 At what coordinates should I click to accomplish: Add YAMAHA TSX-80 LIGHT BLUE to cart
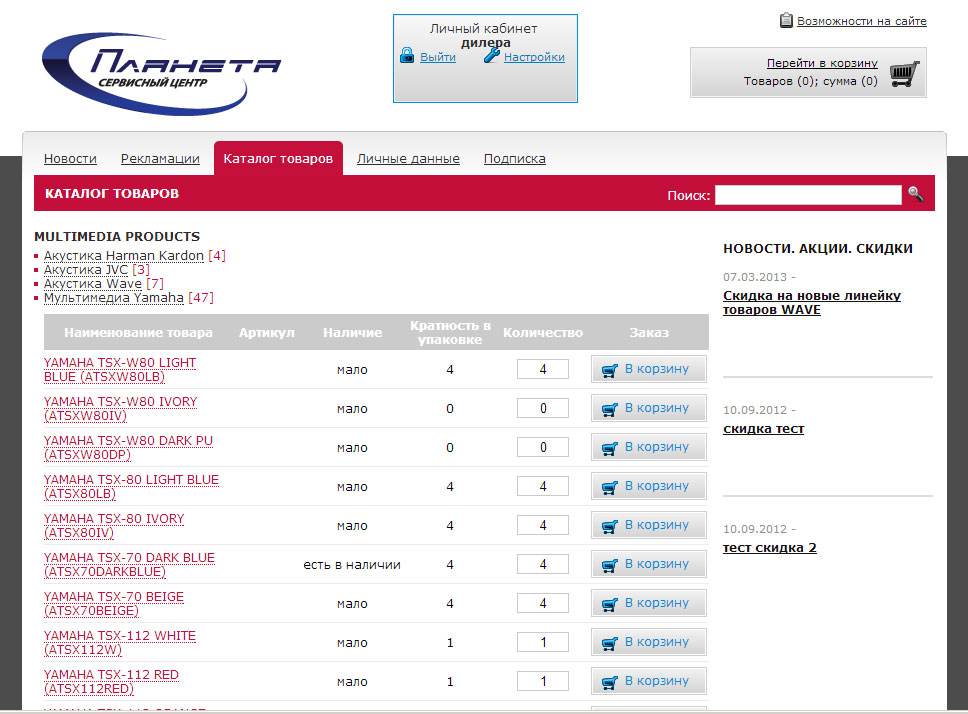[648, 486]
